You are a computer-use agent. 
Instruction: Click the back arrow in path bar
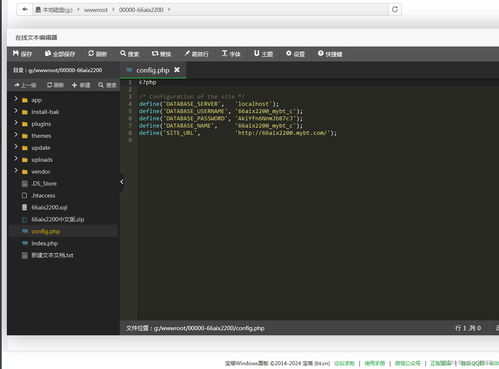pyautogui.click(x=25, y=9)
